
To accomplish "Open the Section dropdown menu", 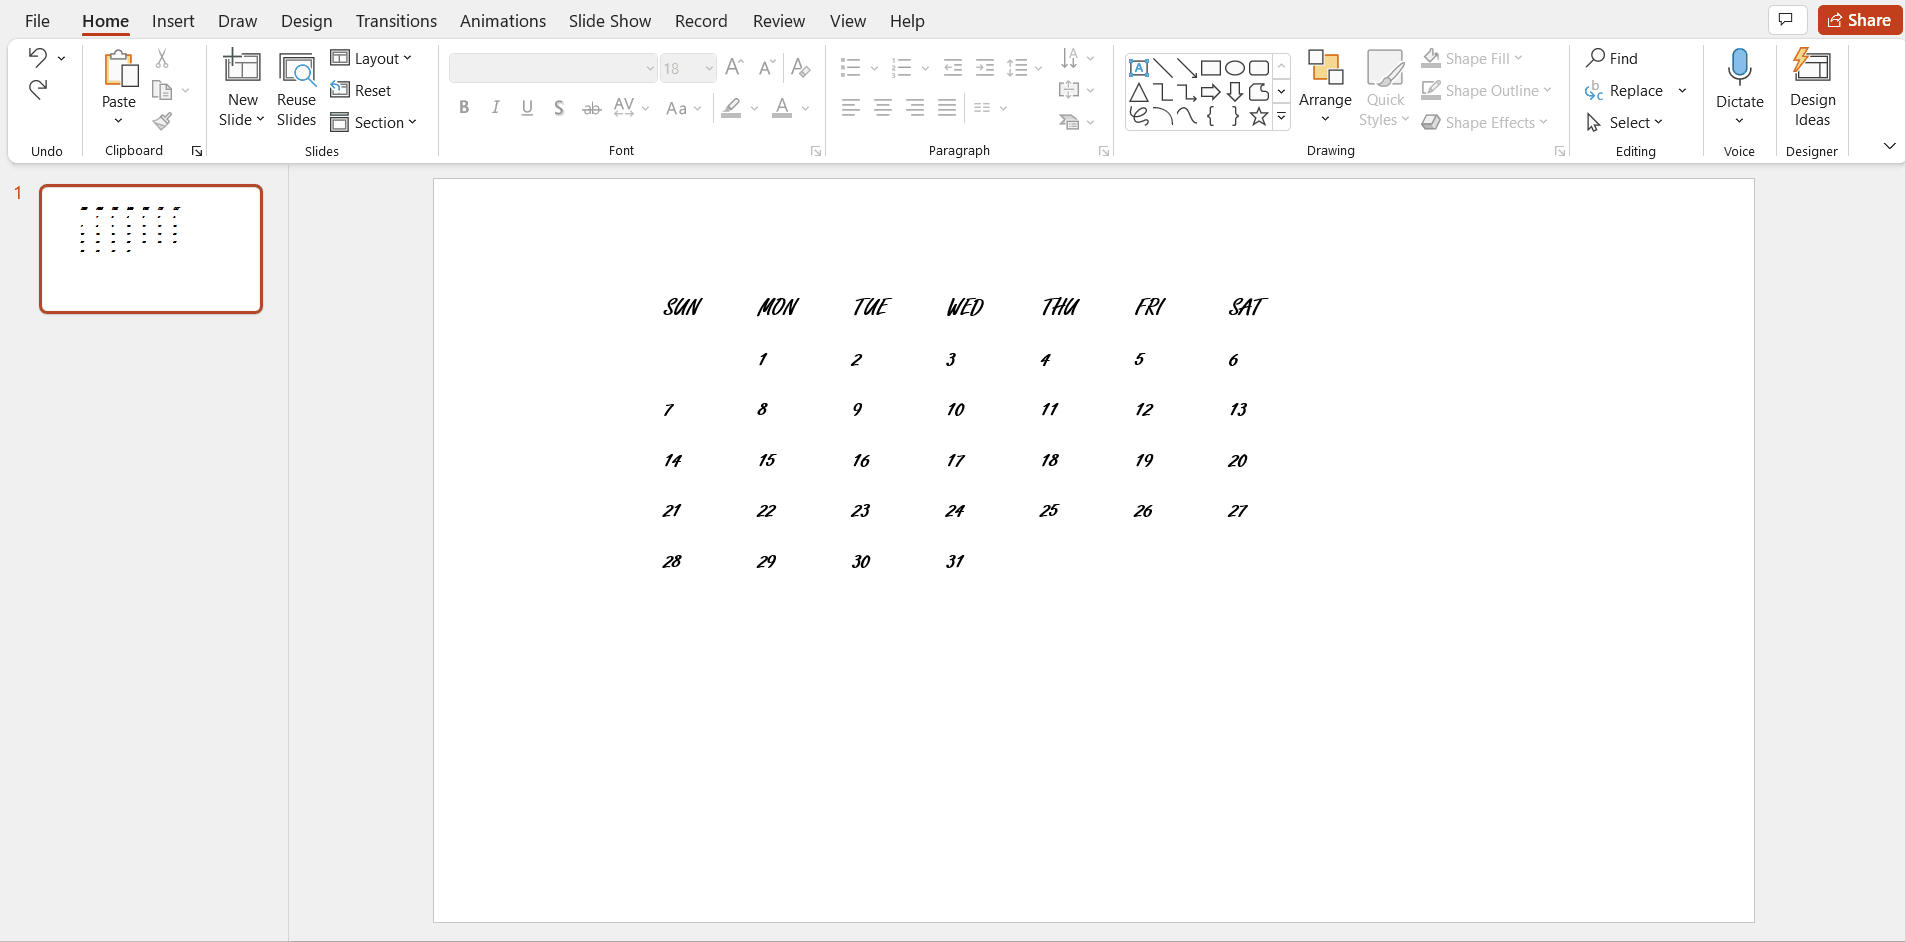I will coord(374,122).
